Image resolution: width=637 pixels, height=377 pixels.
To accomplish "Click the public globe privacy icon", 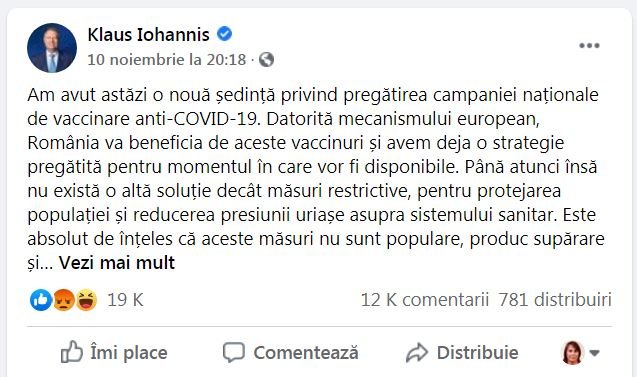I will point(266,60).
